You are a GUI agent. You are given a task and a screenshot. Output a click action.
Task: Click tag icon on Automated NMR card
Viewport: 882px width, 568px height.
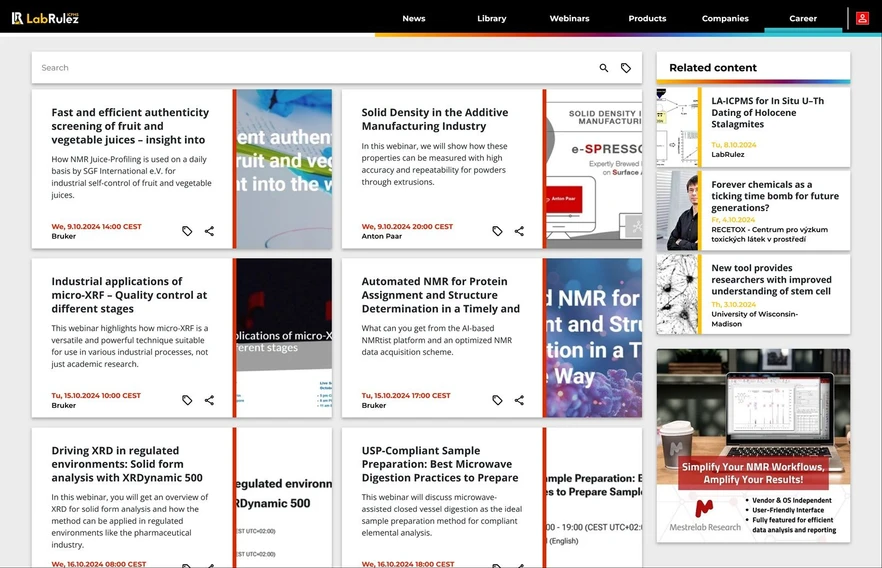(497, 400)
